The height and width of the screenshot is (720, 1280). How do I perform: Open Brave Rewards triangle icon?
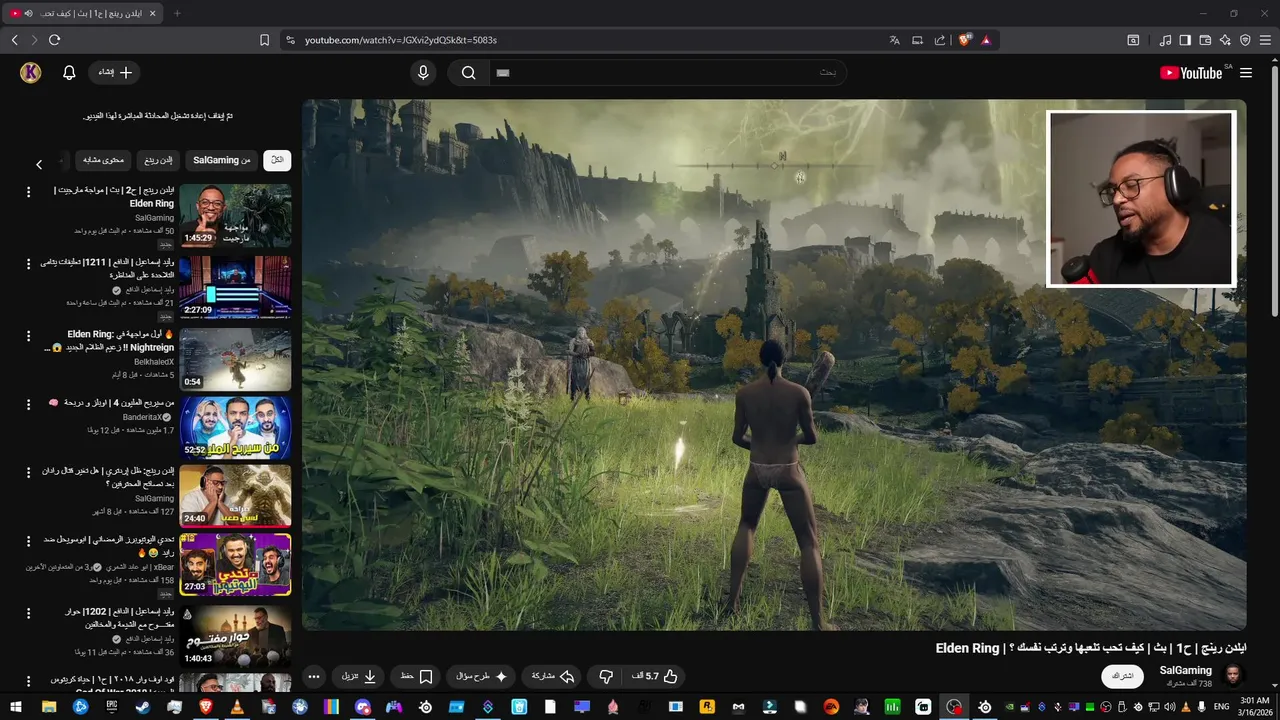coord(986,40)
